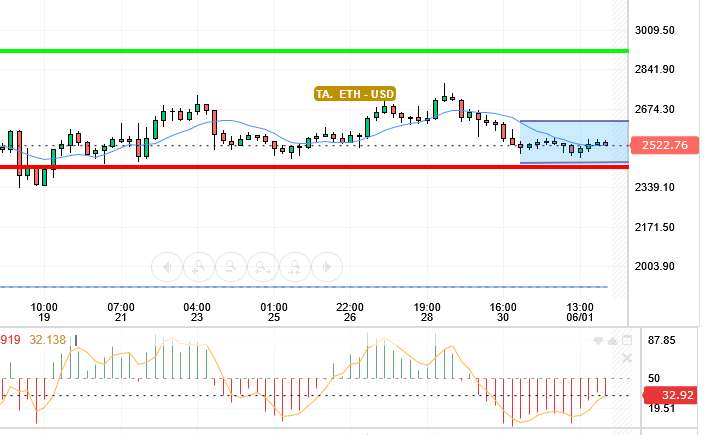Select the blue shaded rectangle drawing
This screenshot has height=435, width=705.
tap(574, 142)
